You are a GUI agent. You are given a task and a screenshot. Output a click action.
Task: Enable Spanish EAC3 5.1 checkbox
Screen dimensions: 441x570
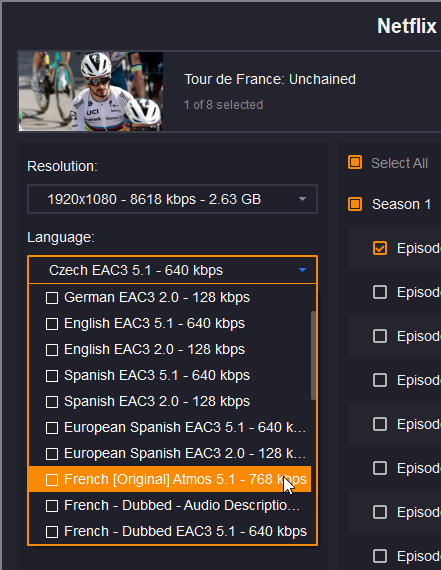click(x=52, y=376)
